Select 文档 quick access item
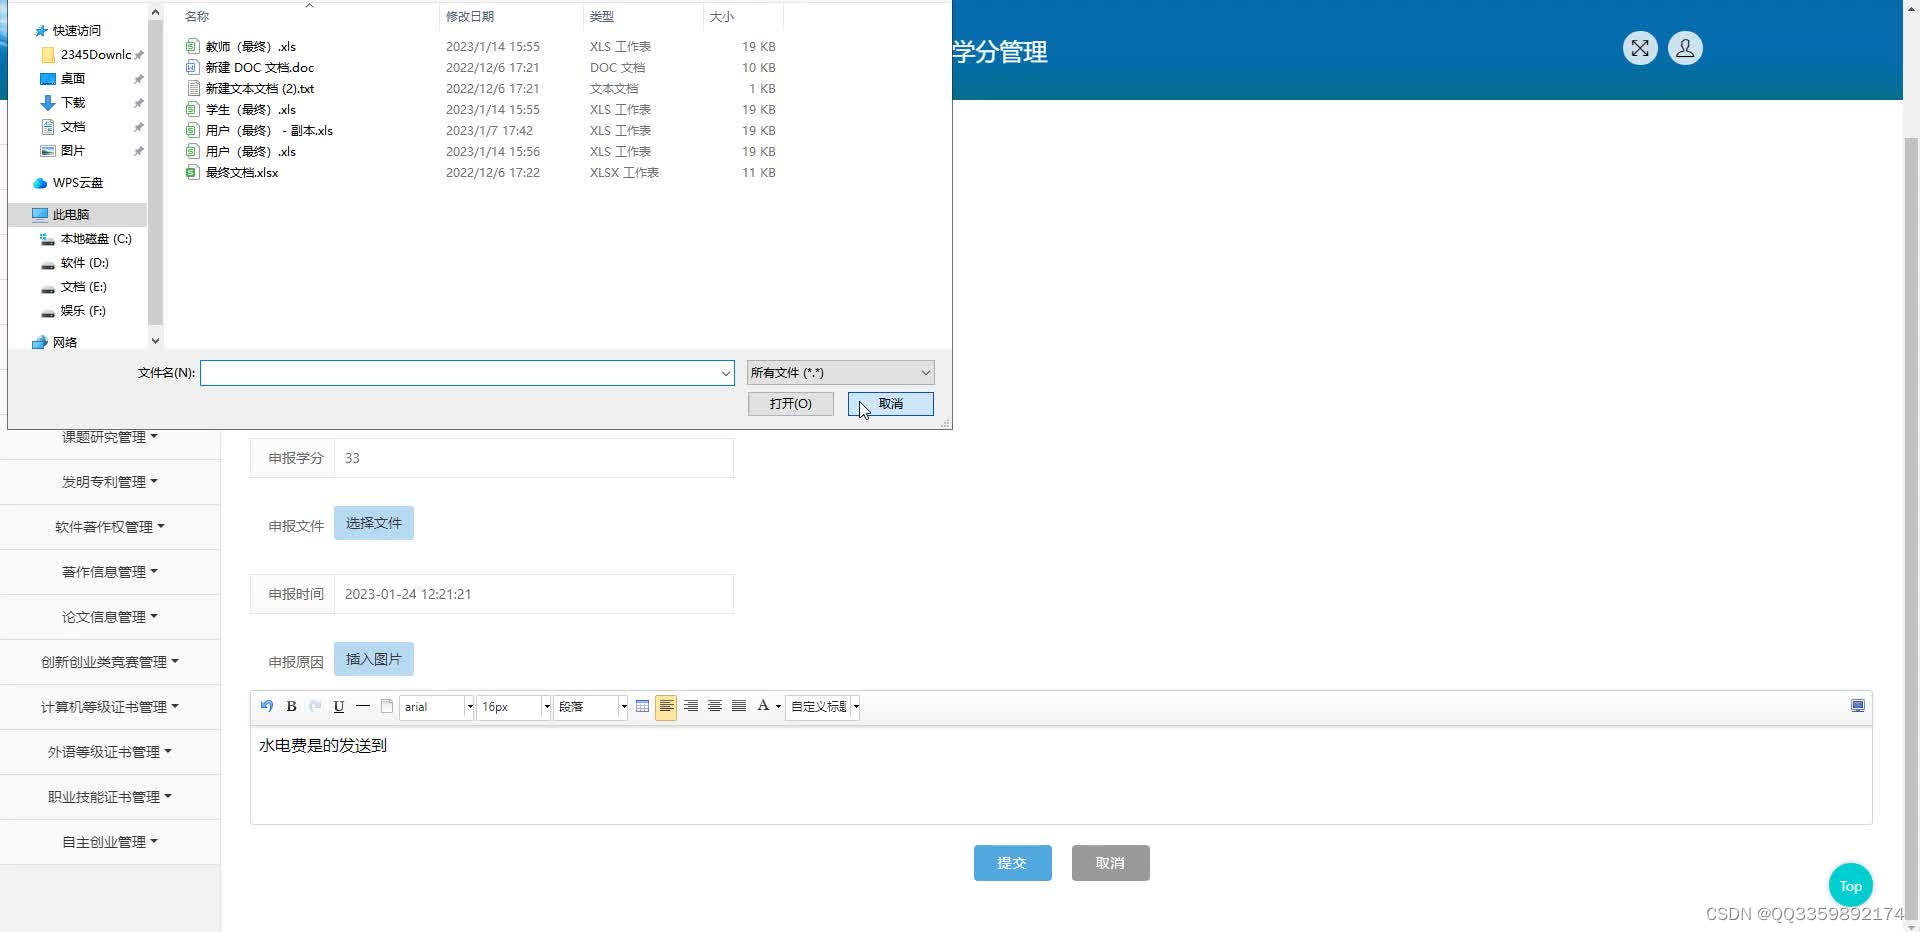This screenshot has height=932, width=1920. coord(72,127)
